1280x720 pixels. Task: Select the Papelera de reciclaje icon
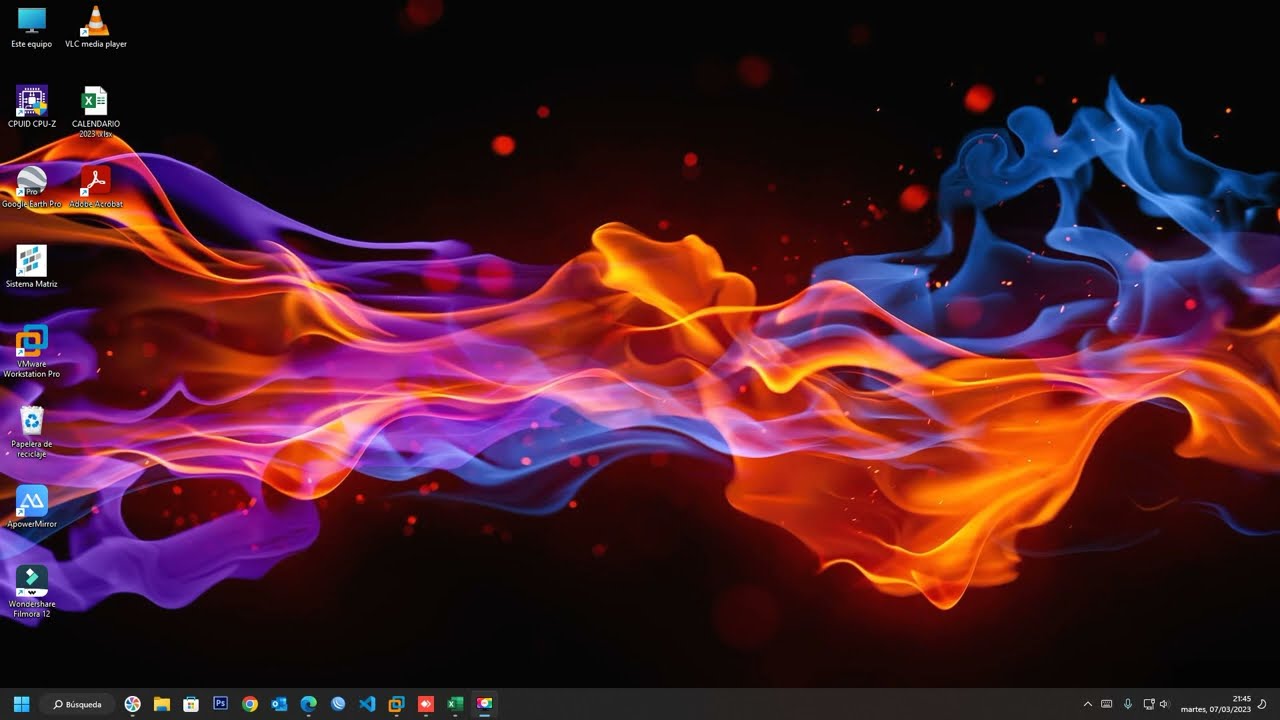pos(32,432)
